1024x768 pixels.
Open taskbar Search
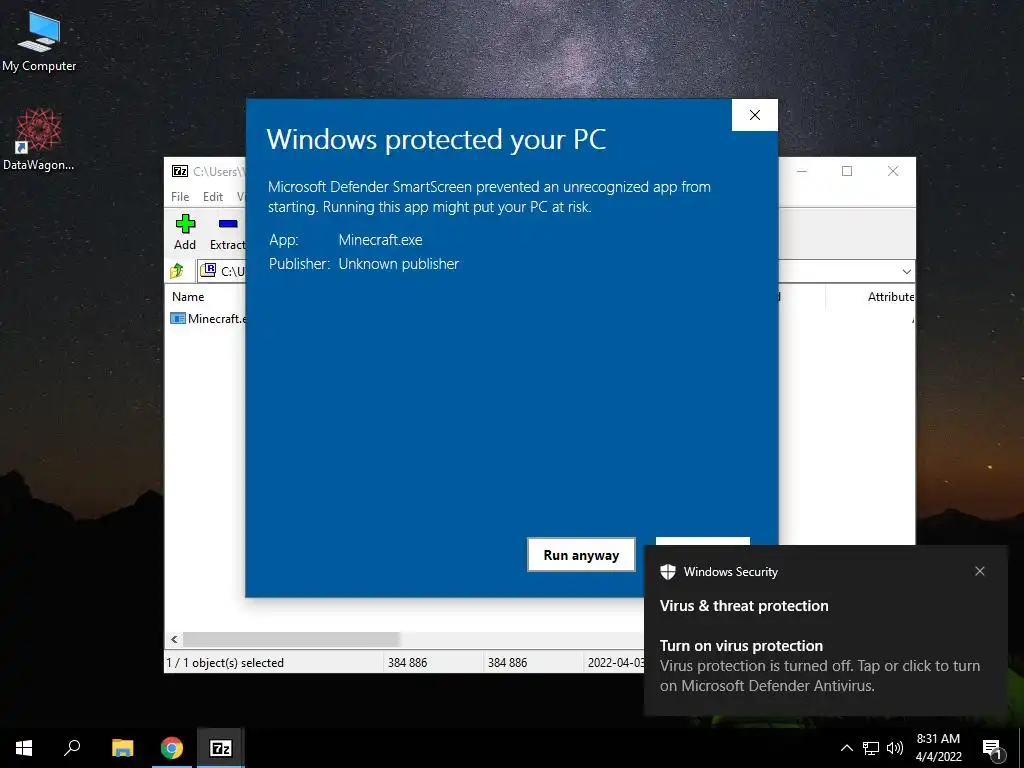click(x=72, y=748)
